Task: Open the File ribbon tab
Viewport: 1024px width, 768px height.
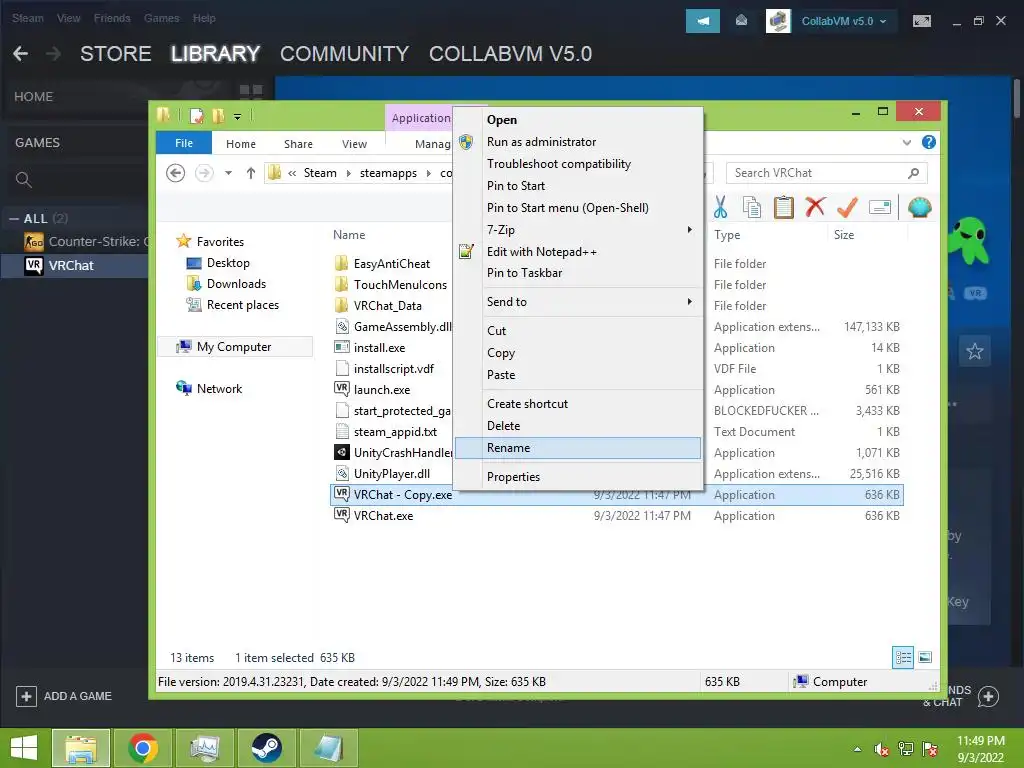Action: (x=184, y=142)
